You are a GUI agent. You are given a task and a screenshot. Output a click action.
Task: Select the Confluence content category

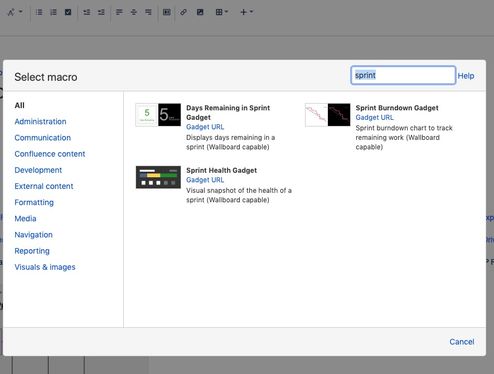[x=50, y=154]
